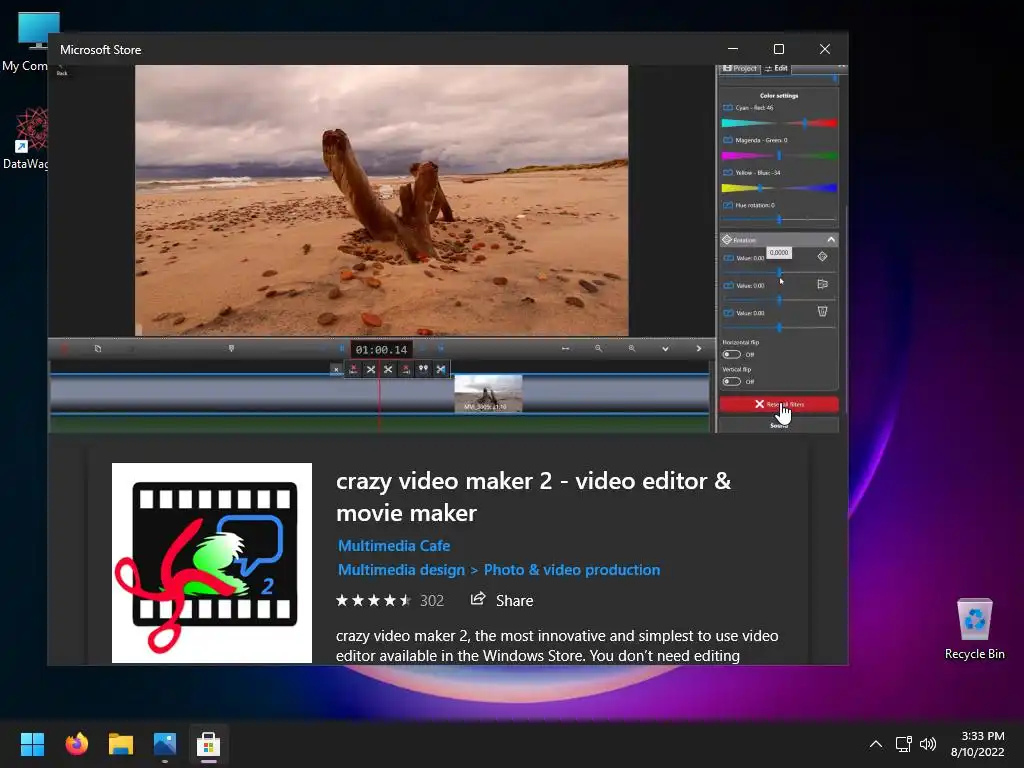Click the 0,0000 rotation value field
The width and height of the screenshot is (1024, 768).
click(778, 253)
